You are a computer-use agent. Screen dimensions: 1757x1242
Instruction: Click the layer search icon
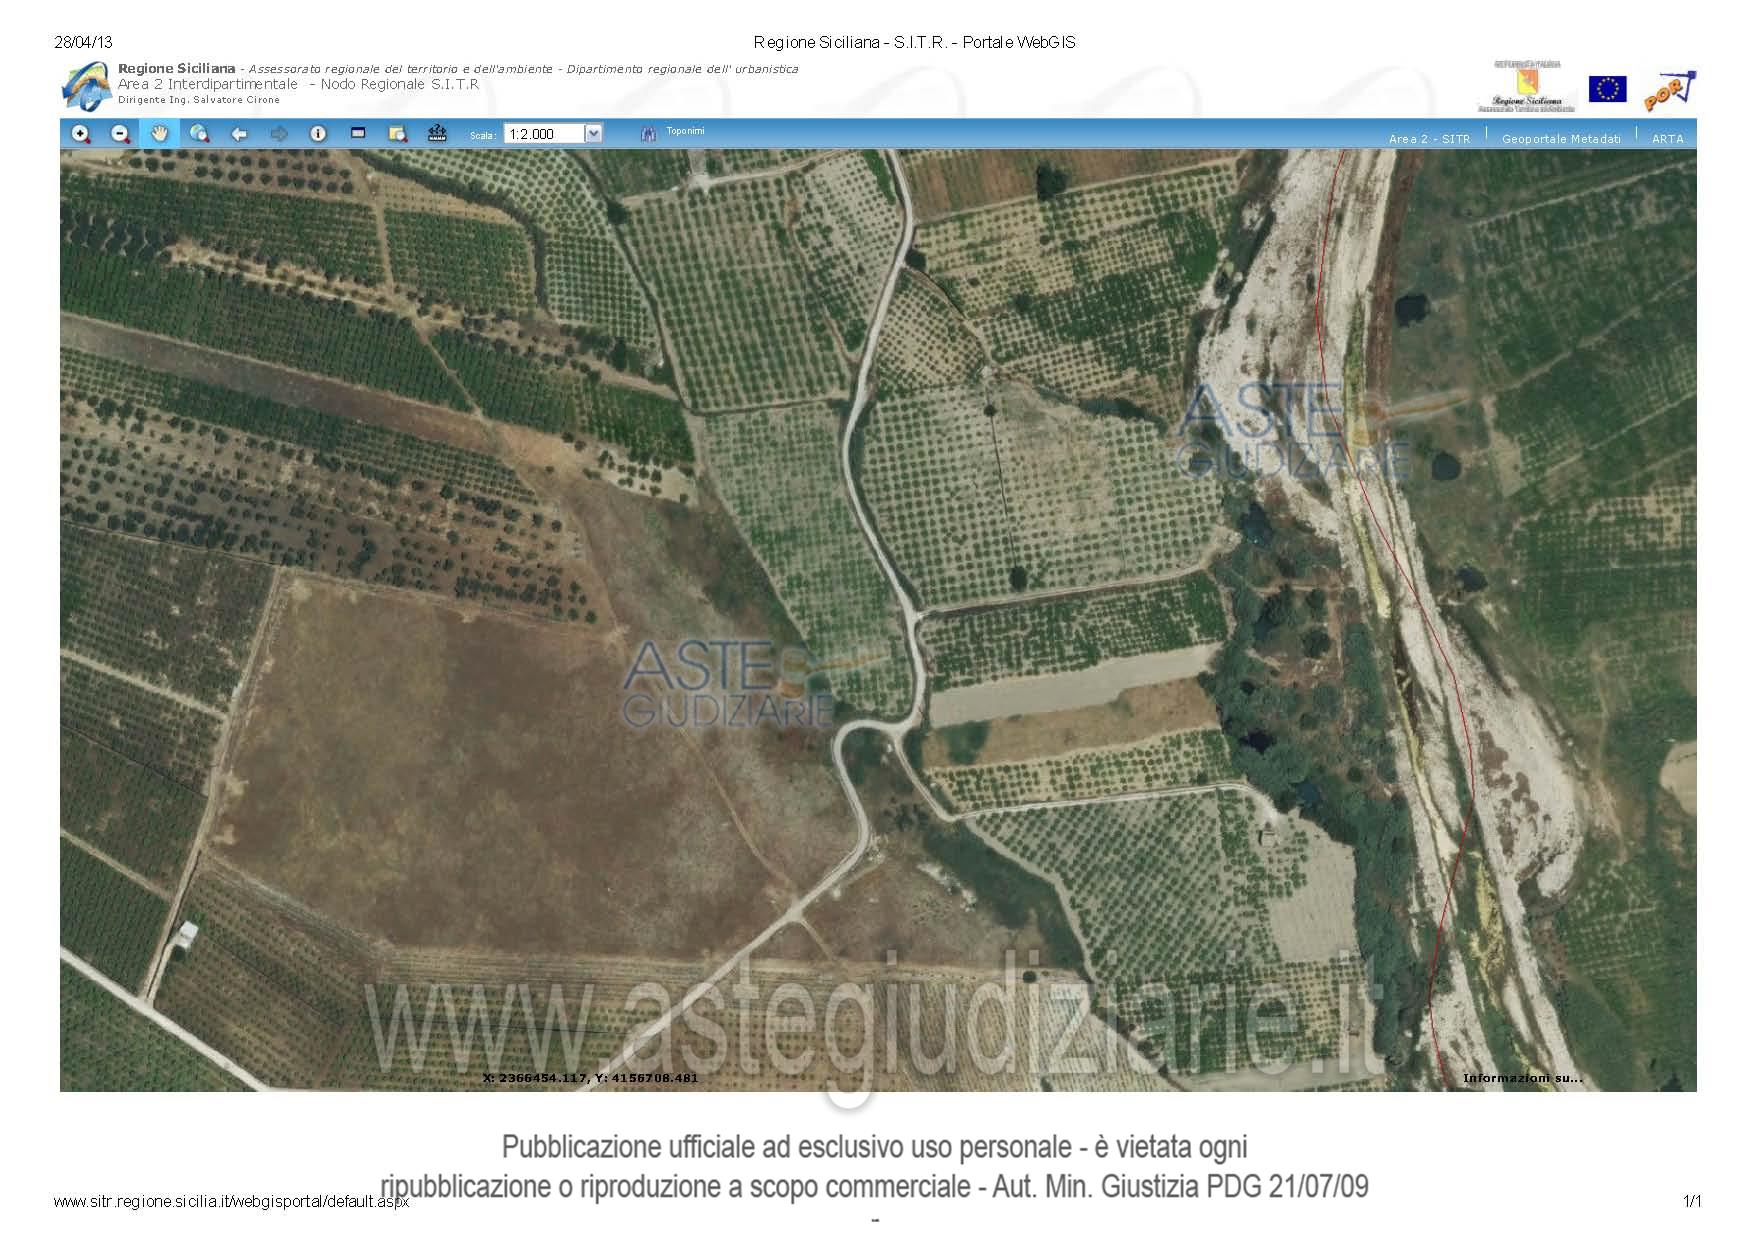(x=398, y=134)
